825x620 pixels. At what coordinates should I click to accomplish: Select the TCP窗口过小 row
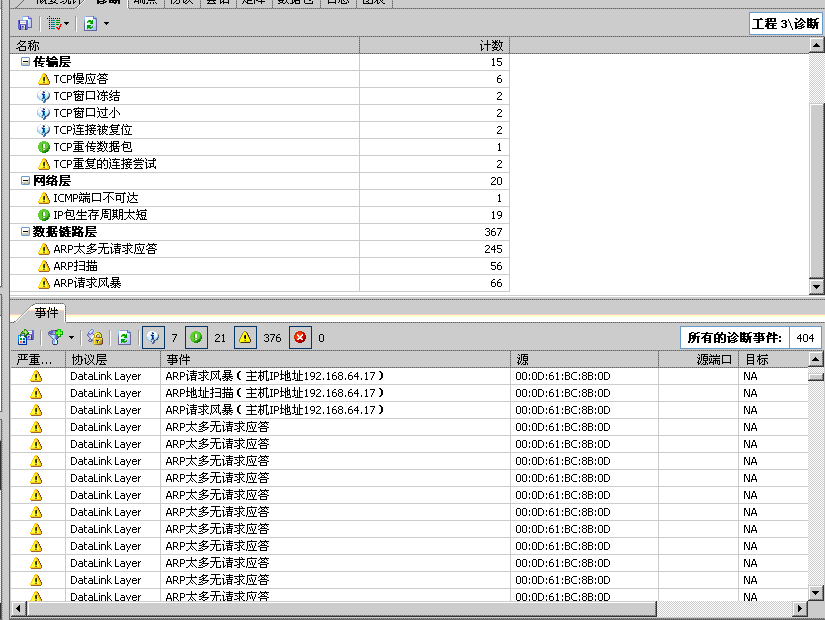(260, 113)
